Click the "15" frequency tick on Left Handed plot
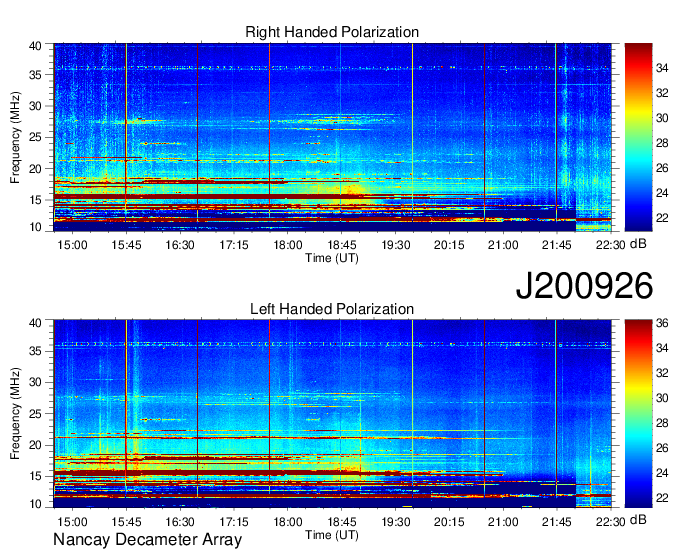Image resolution: width=680 pixels, height=552 pixels. pos(35,477)
